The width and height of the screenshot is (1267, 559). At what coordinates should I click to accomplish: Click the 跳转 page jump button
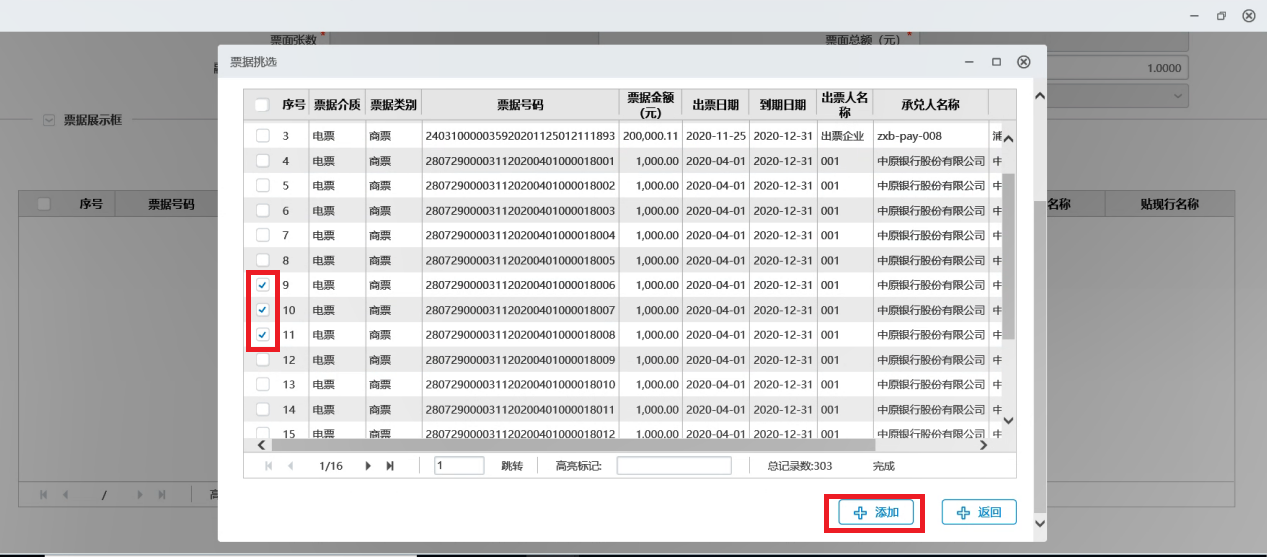pyautogui.click(x=512, y=466)
